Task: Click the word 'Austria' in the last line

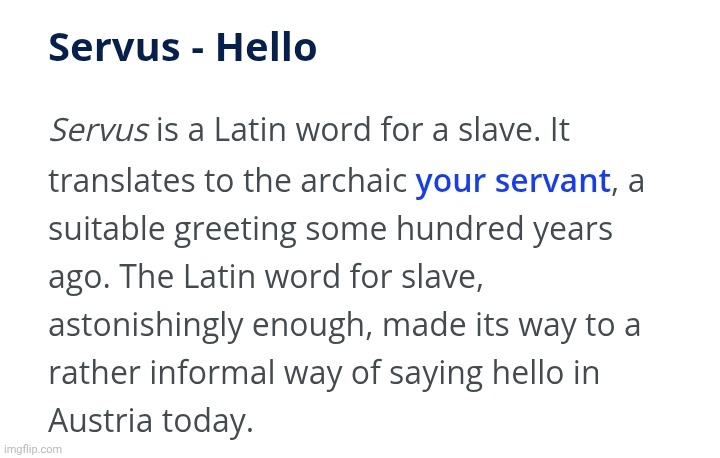Action: (97, 420)
